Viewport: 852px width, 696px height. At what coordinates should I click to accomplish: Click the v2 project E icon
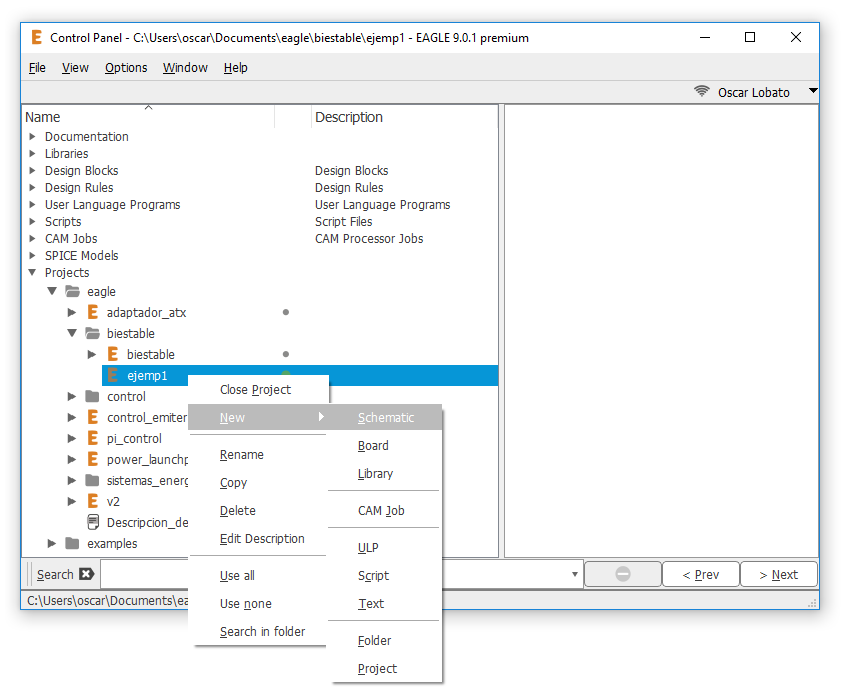pyautogui.click(x=93, y=501)
